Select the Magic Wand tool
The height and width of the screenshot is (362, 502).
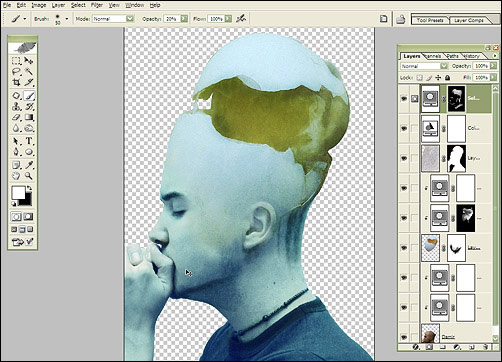click(29, 71)
